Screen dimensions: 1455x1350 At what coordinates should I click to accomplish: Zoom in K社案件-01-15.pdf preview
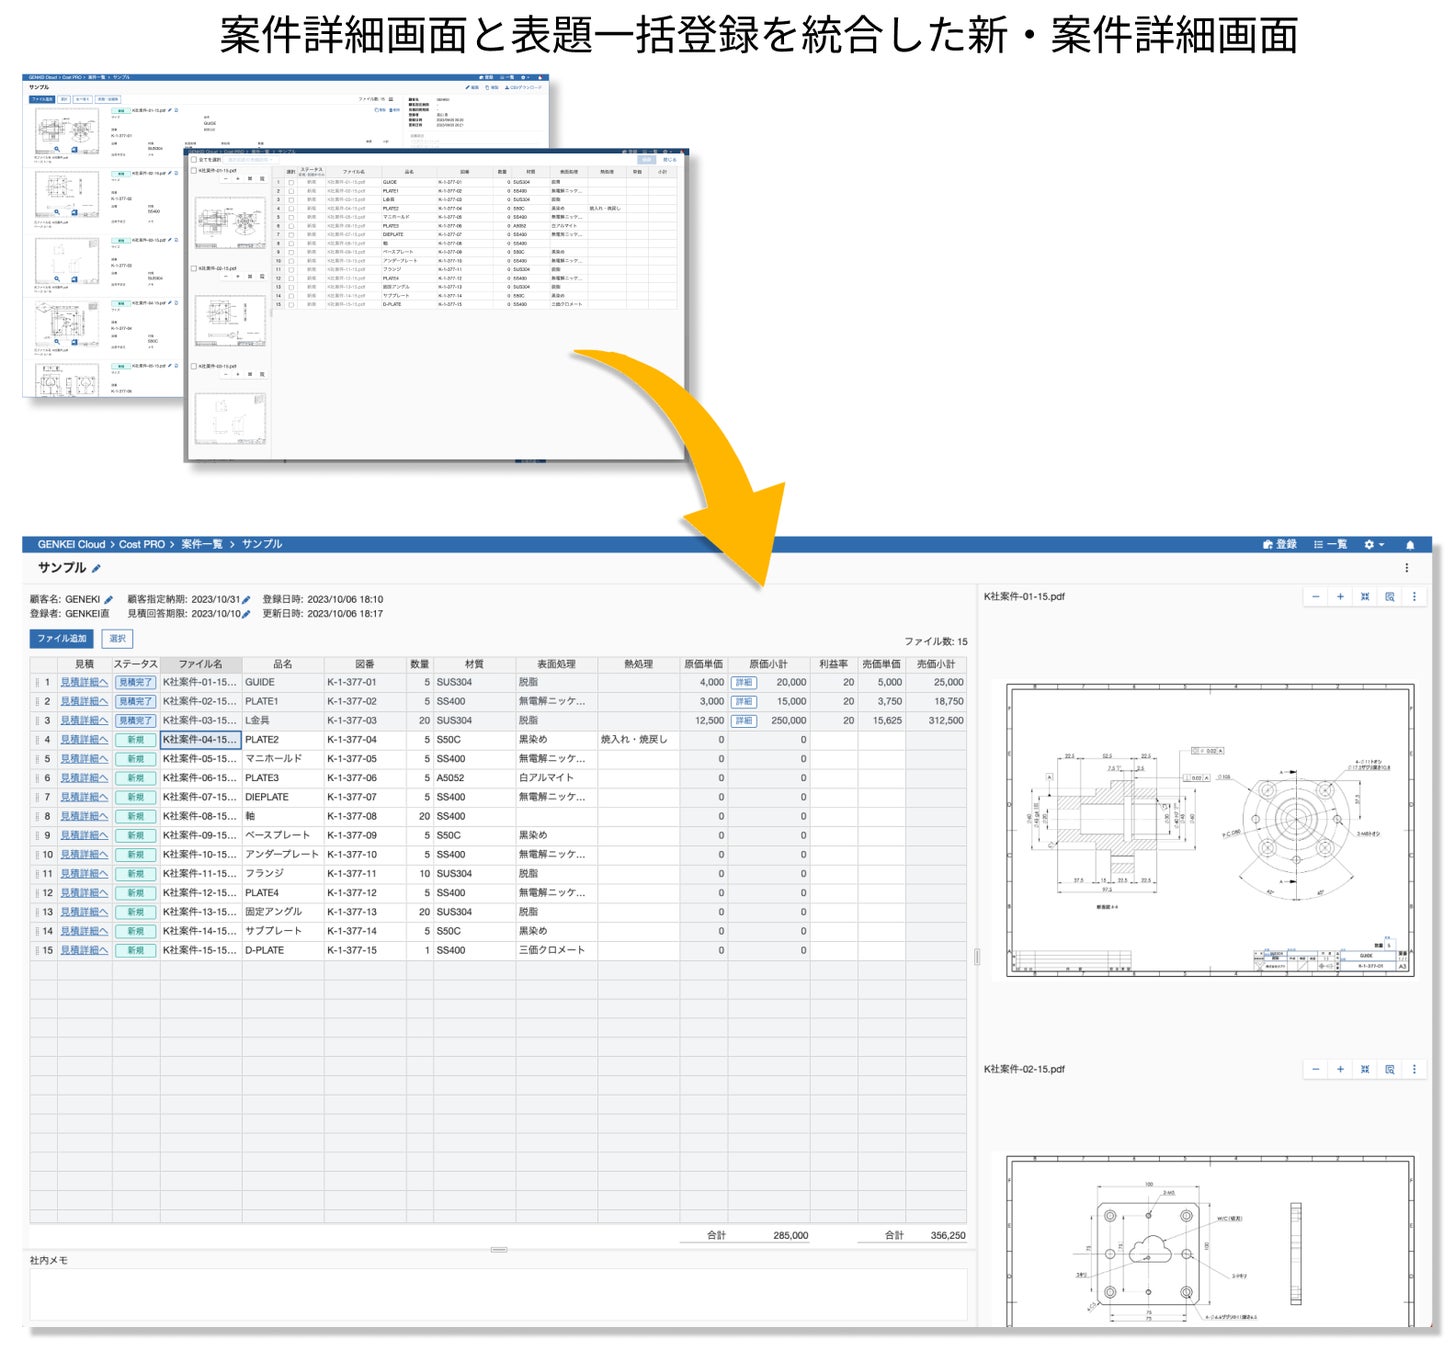[x=1340, y=597]
